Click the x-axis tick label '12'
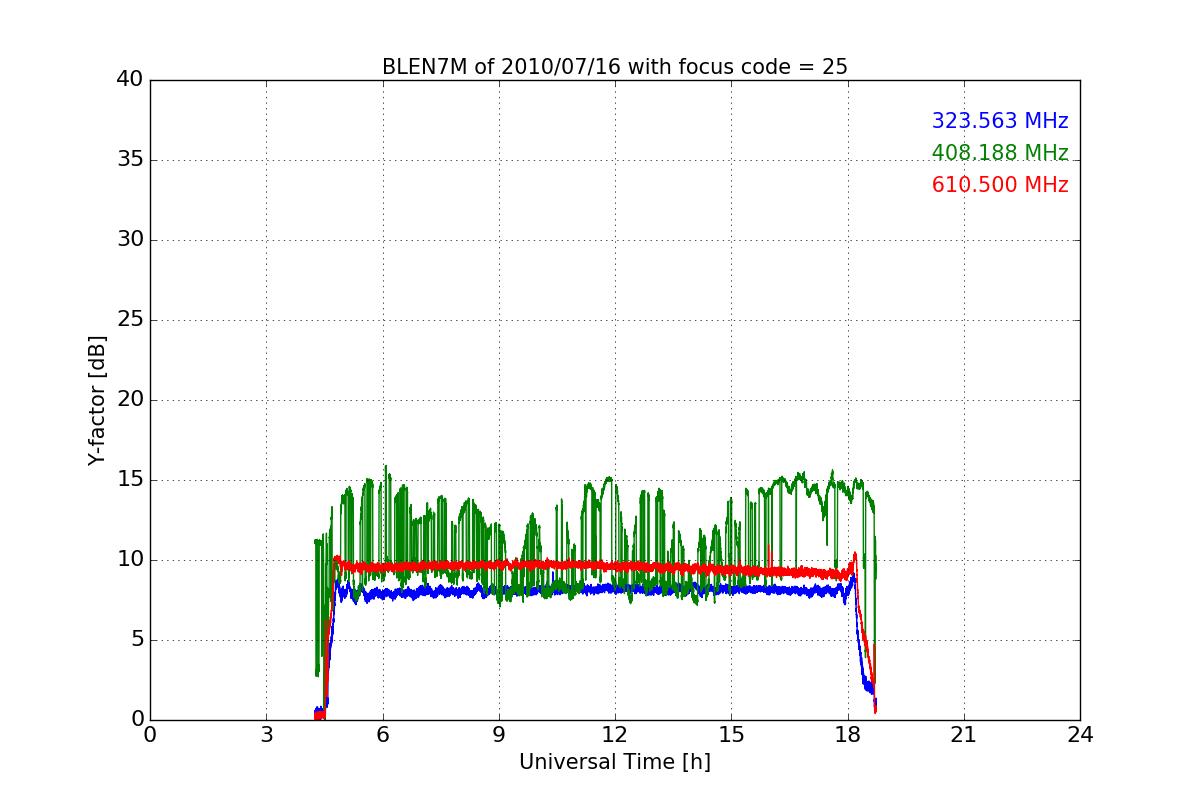The width and height of the screenshot is (1200, 800). [x=614, y=734]
